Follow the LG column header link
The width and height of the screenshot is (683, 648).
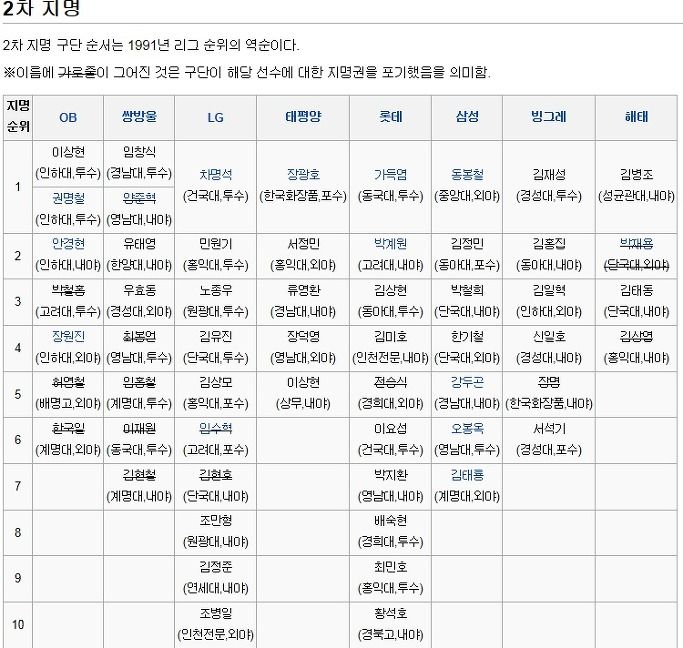pyautogui.click(x=215, y=118)
